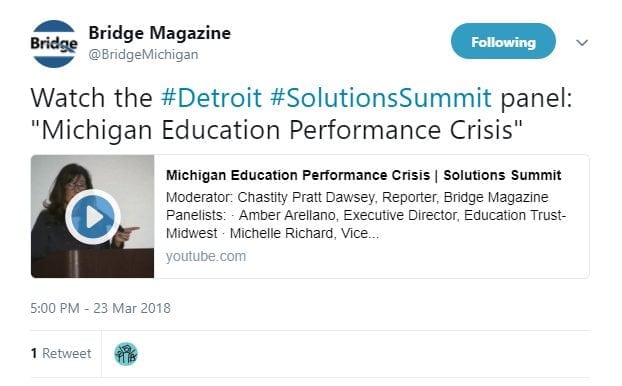This screenshot has width=622, height=386.
Task: Open the 5:00 PM - 23 Mar 2018 timestamp
Action: tap(100, 308)
